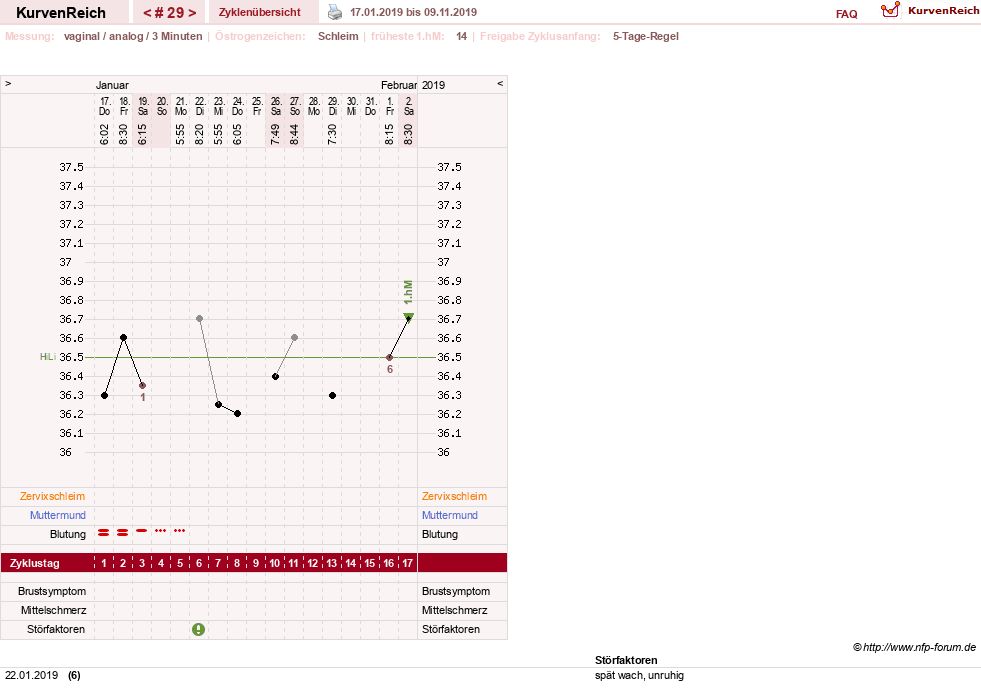Click the 'vaginal / analog / 3 Minuten' setting
The width and height of the screenshot is (981, 699).
(x=133, y=36)
